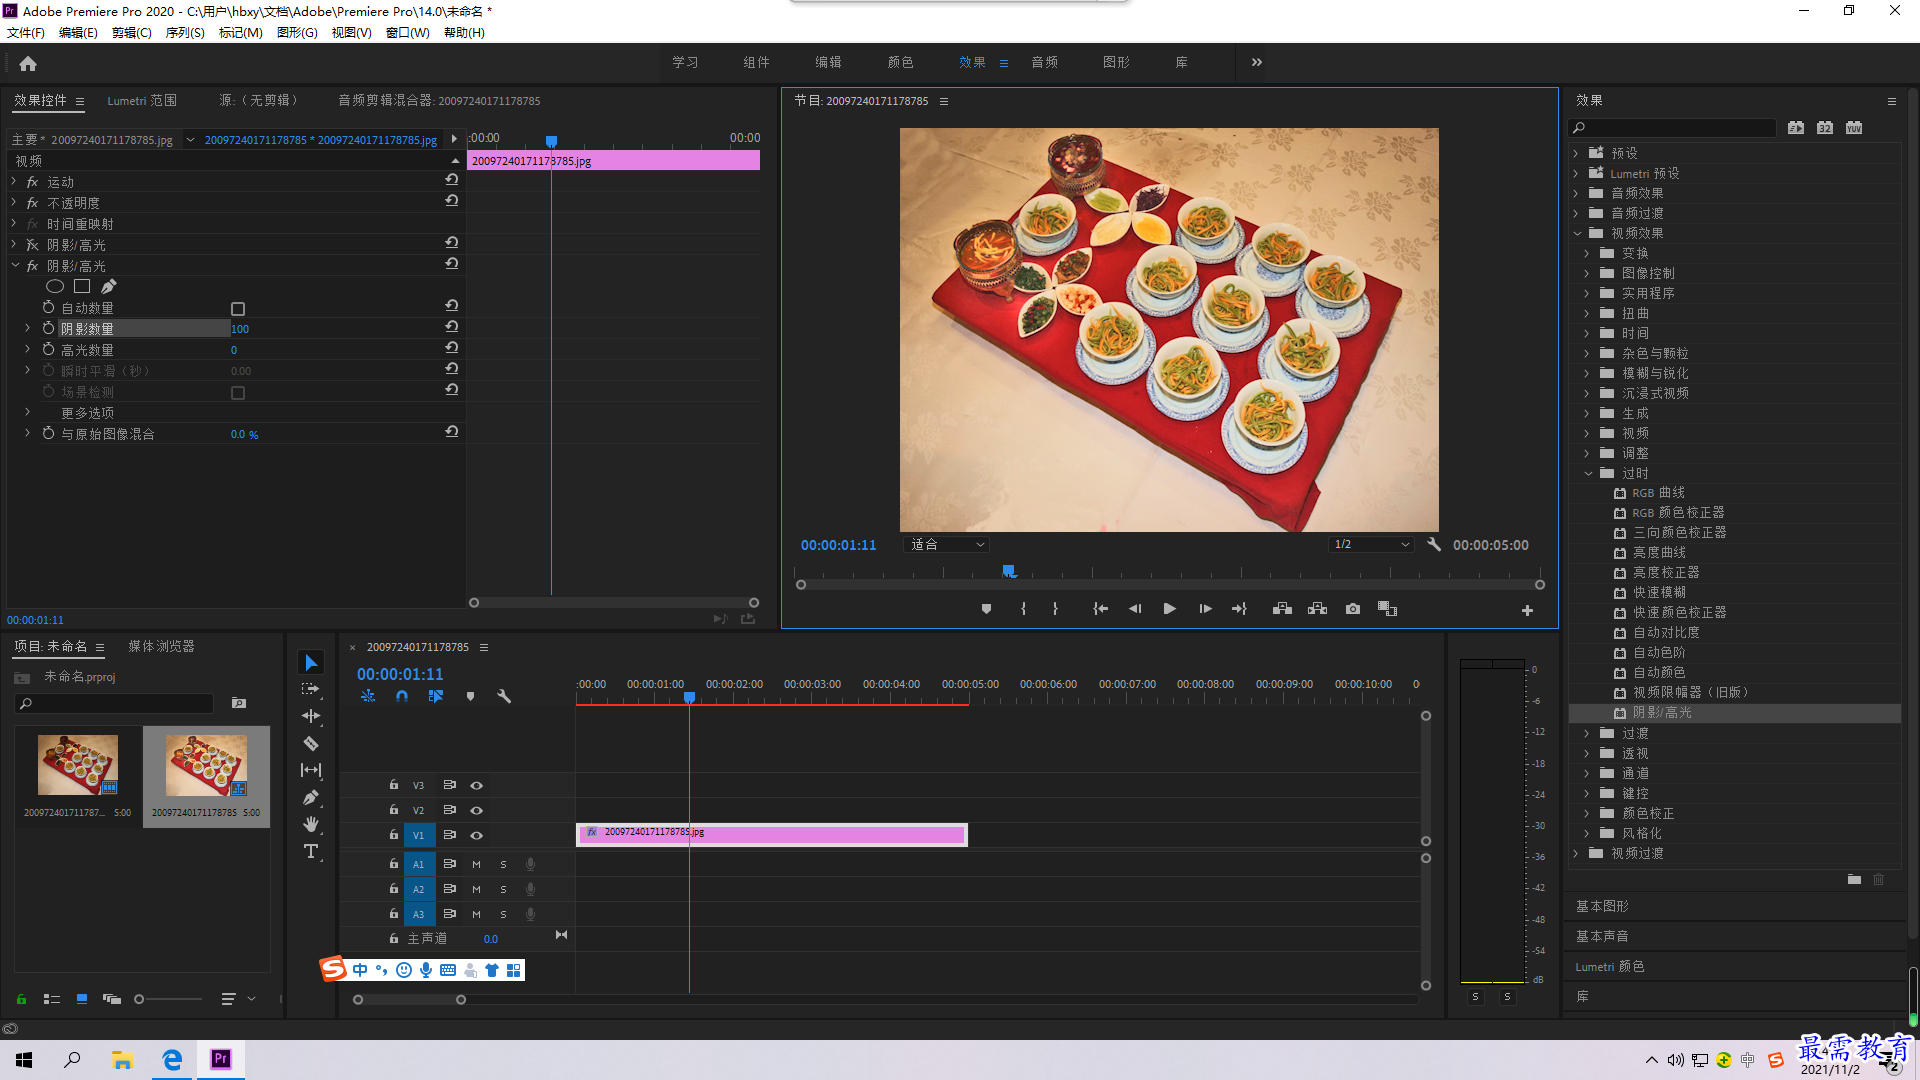Select the Razor tool

311,743
